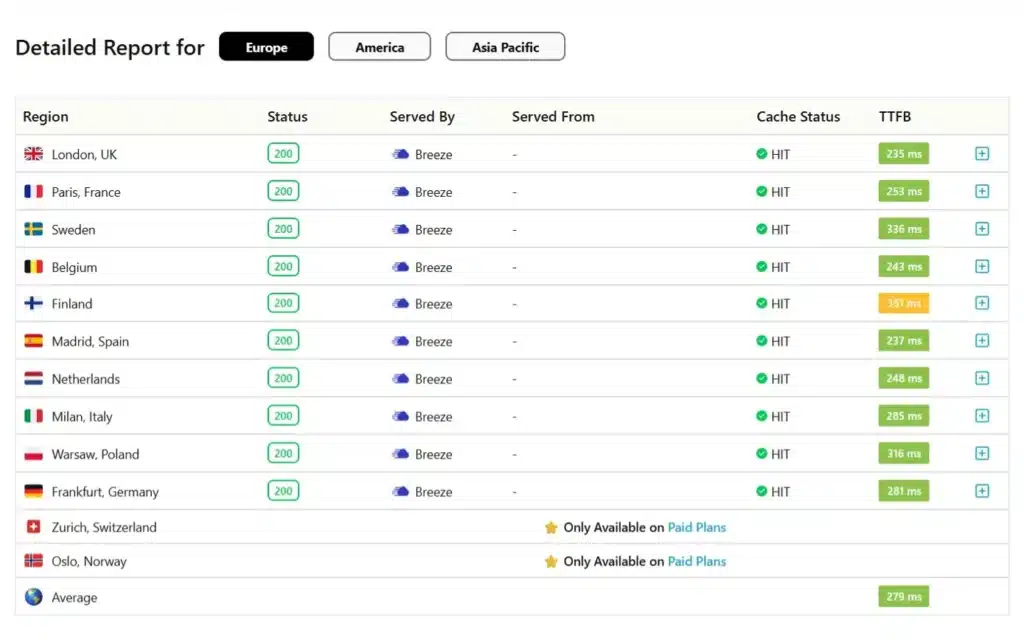Click 200 status badge for Belgium
Image resolution: width=1024 pixels, height=640 pixels.
(x=283, y=266)
